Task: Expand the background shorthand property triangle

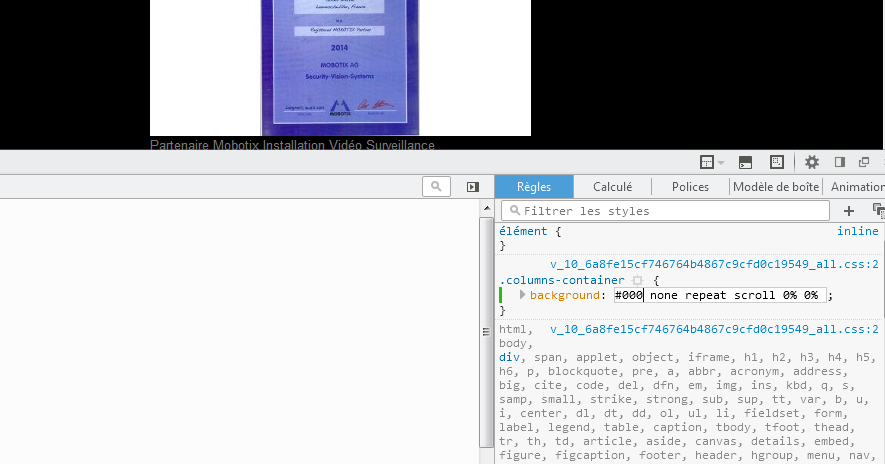Action: (x=522, y=295)
